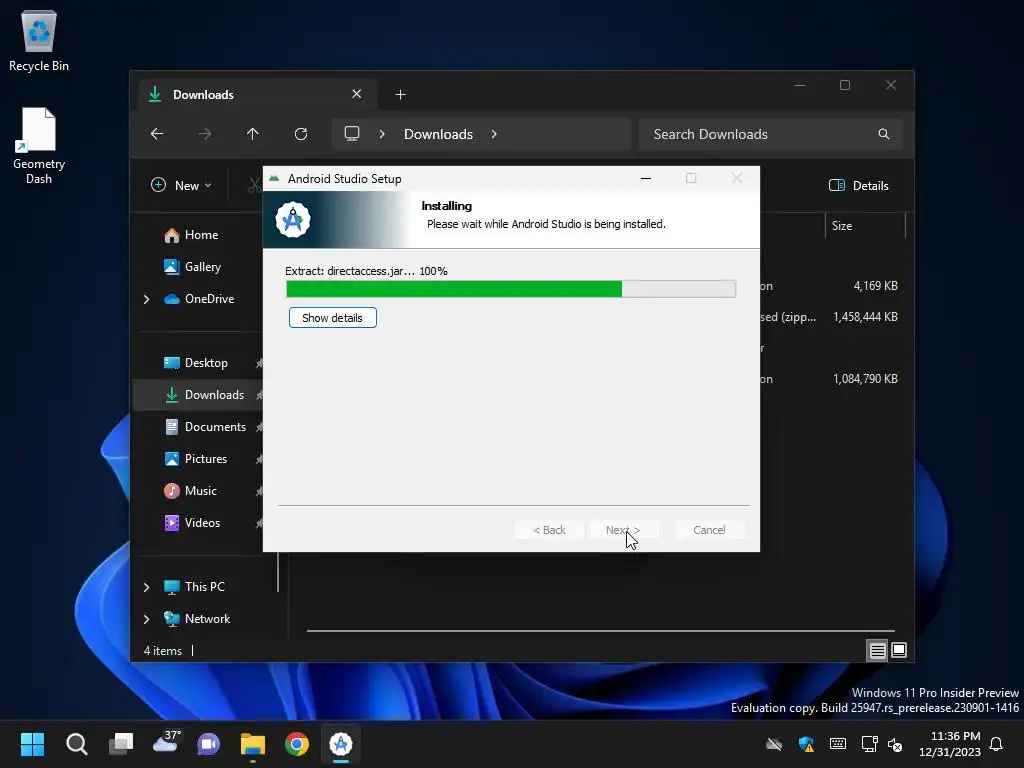The width and height of the screenshot is (1024, 768).
Task: Click the grayed Next button in Setup
Action: (x=623, y=530)
